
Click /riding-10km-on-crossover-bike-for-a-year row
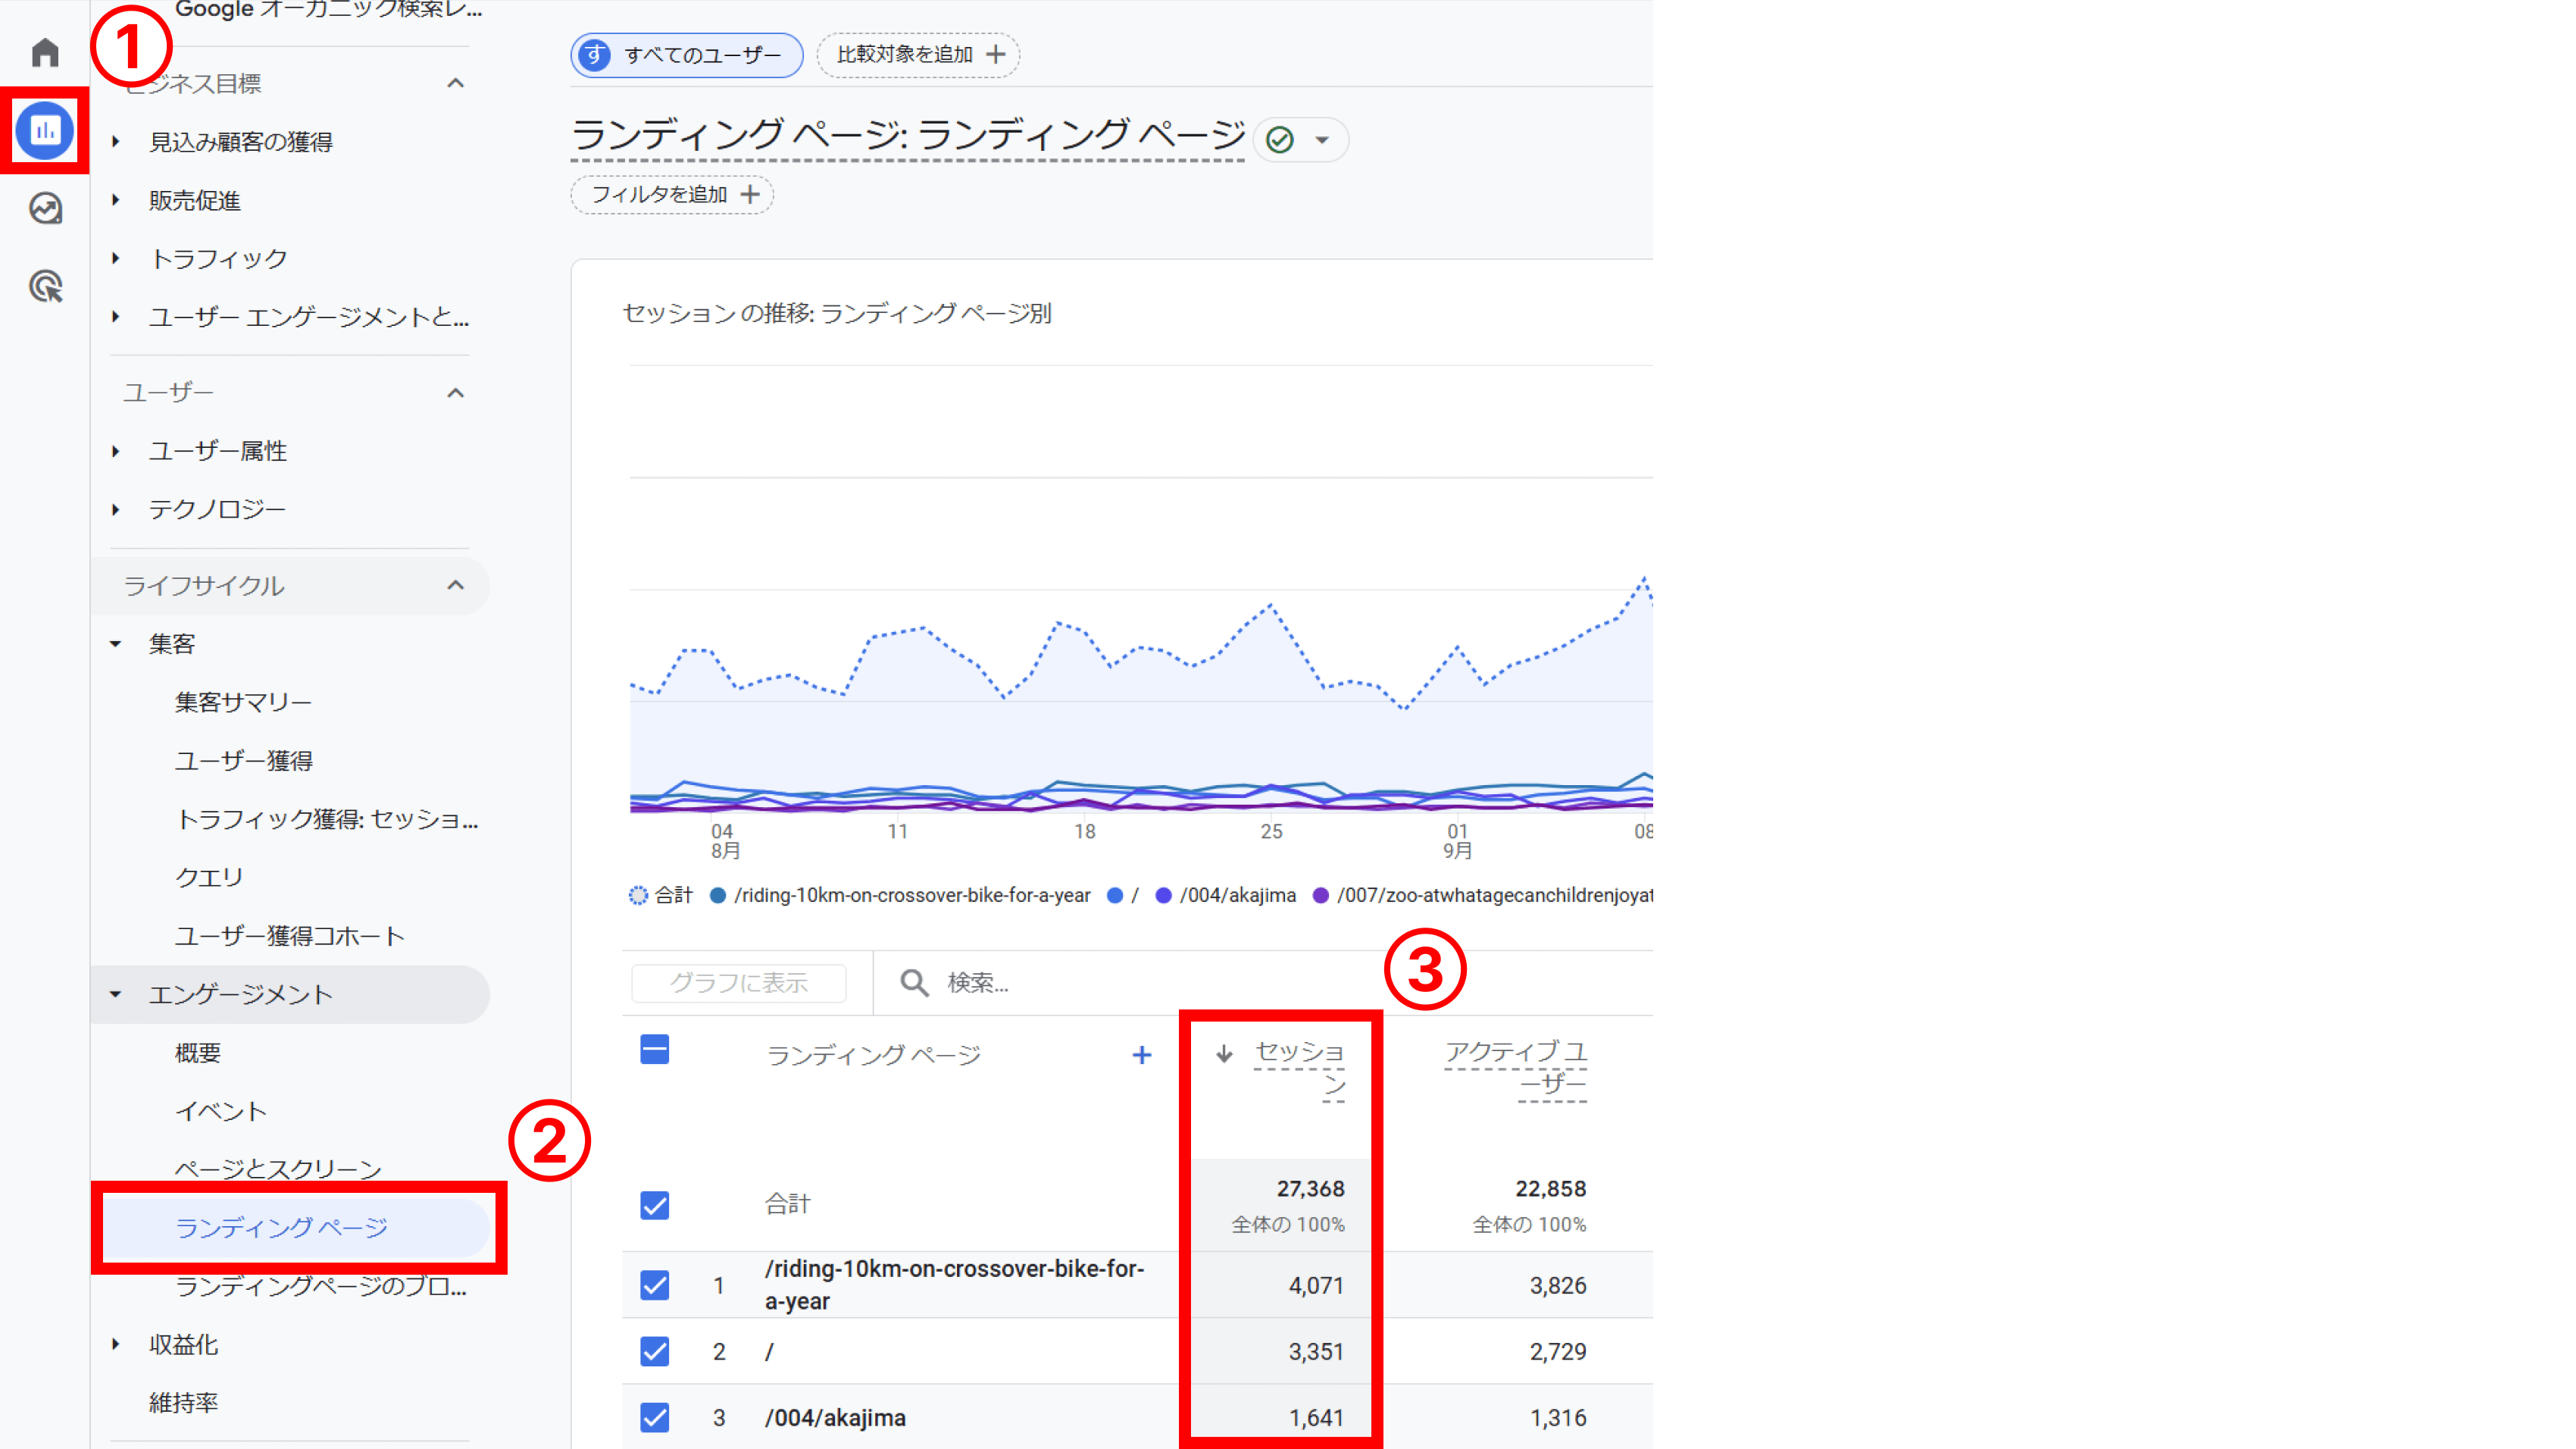coord(954,1285)
